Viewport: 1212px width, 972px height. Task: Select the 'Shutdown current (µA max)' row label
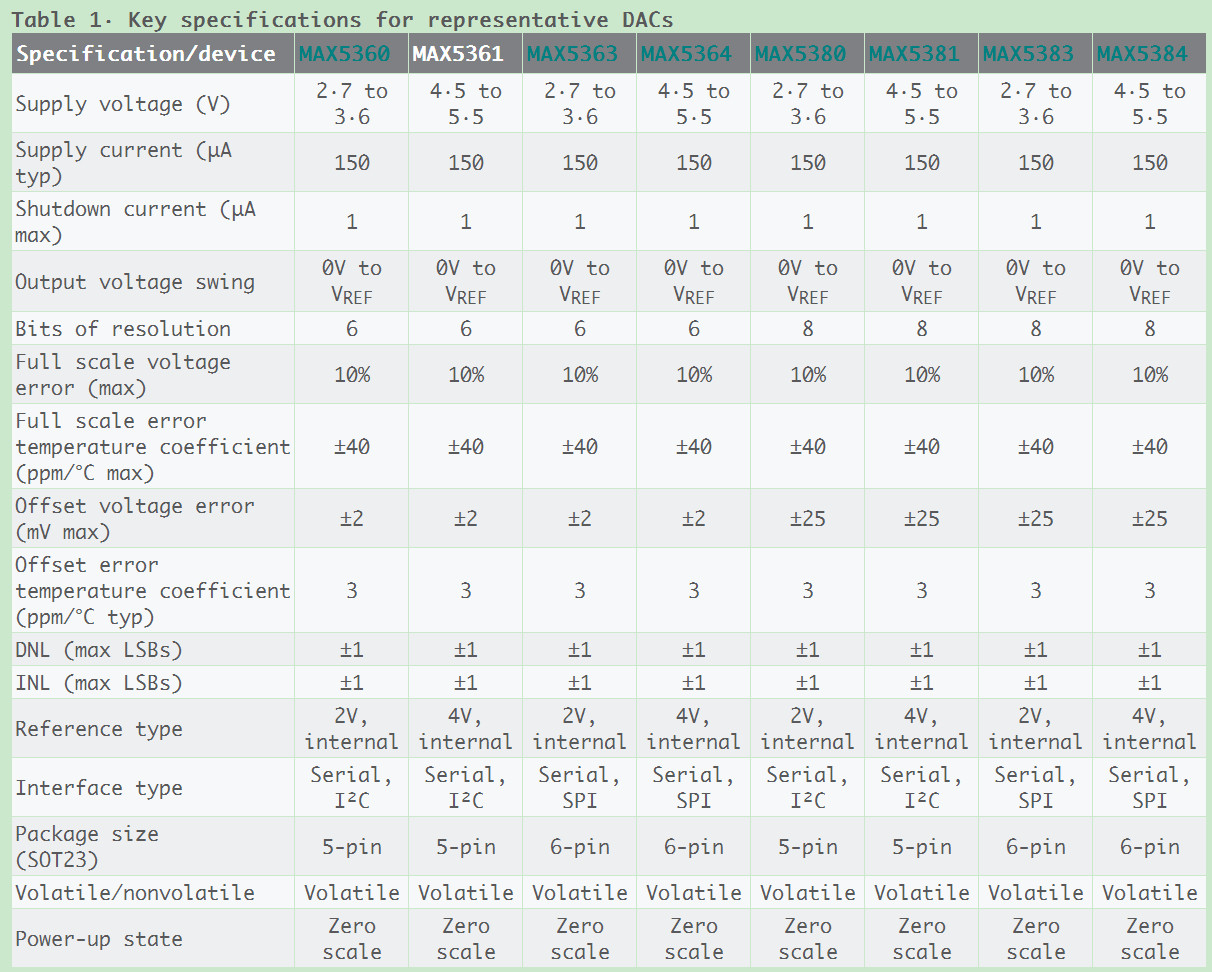click(x=135, y=222)
